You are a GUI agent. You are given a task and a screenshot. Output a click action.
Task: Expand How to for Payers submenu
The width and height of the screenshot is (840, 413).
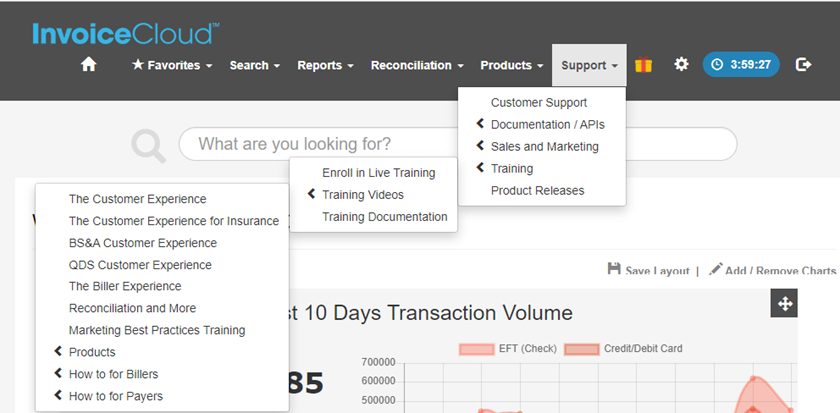[116, 396]
